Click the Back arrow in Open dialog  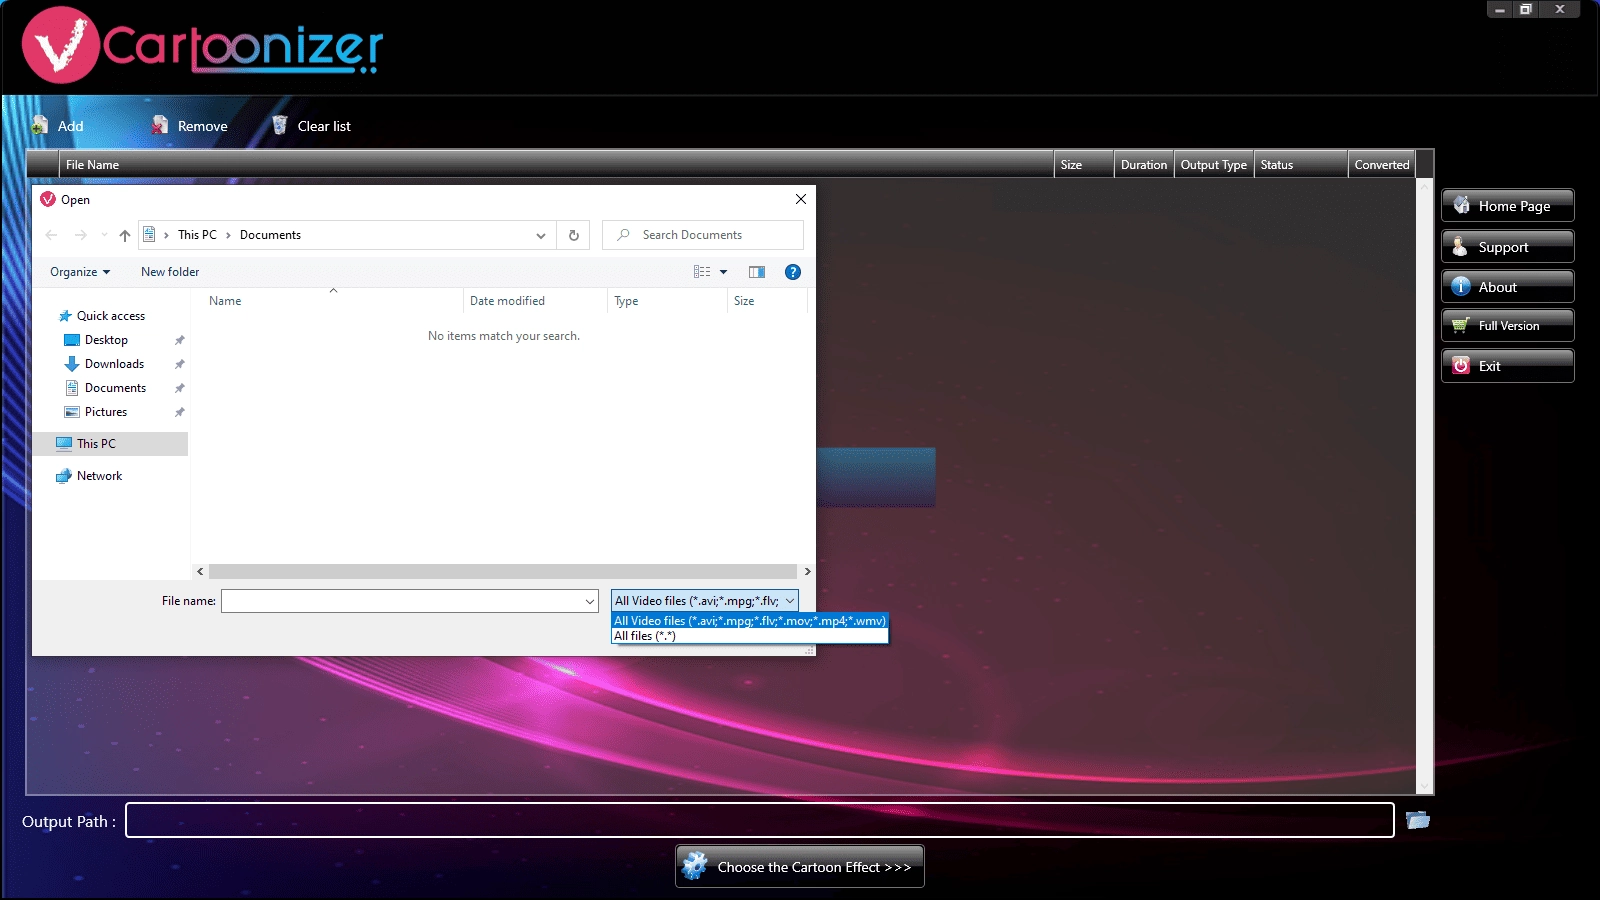[x=52, y=235]
